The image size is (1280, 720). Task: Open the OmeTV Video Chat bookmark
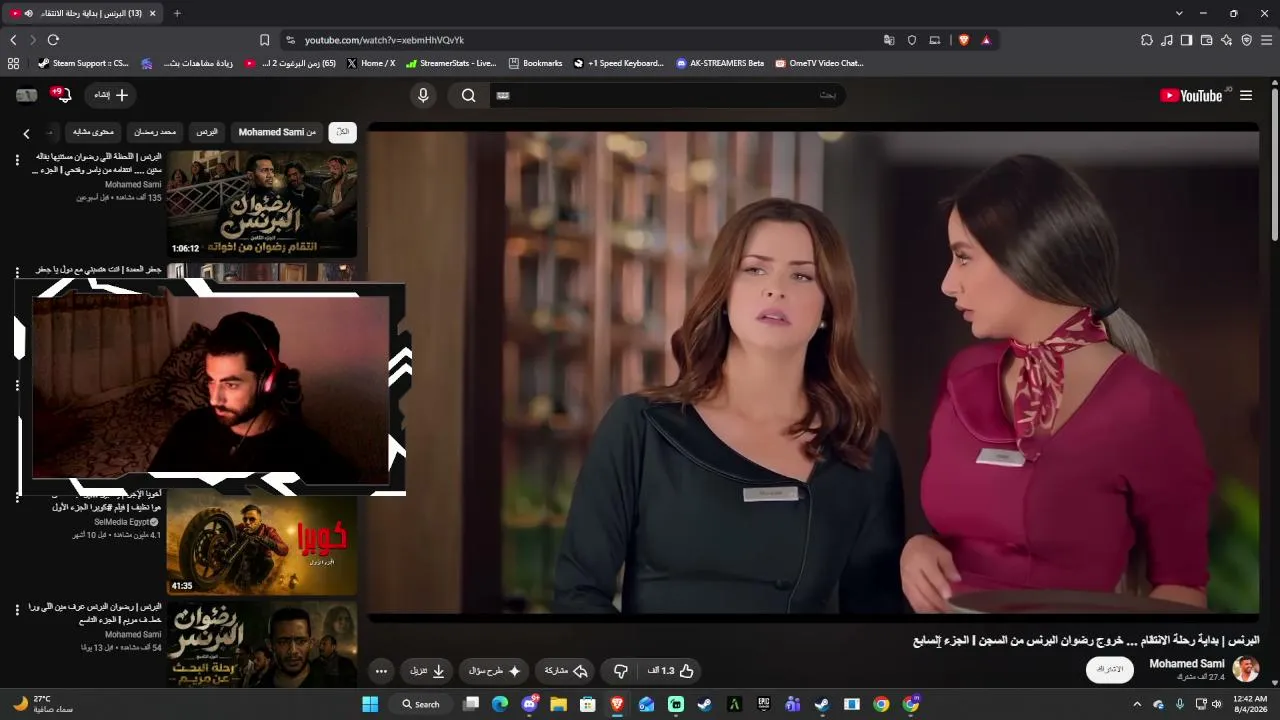coord(819,63)
